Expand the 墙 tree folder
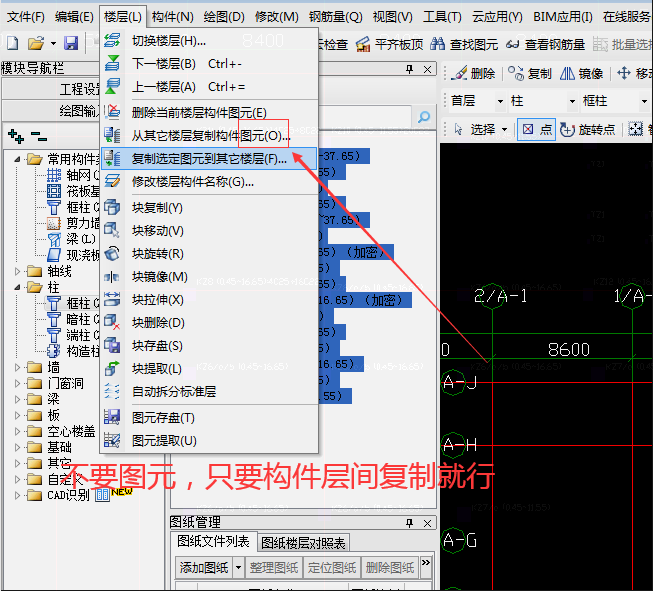This screenshot has width=653, height=591. click(17, 367)
